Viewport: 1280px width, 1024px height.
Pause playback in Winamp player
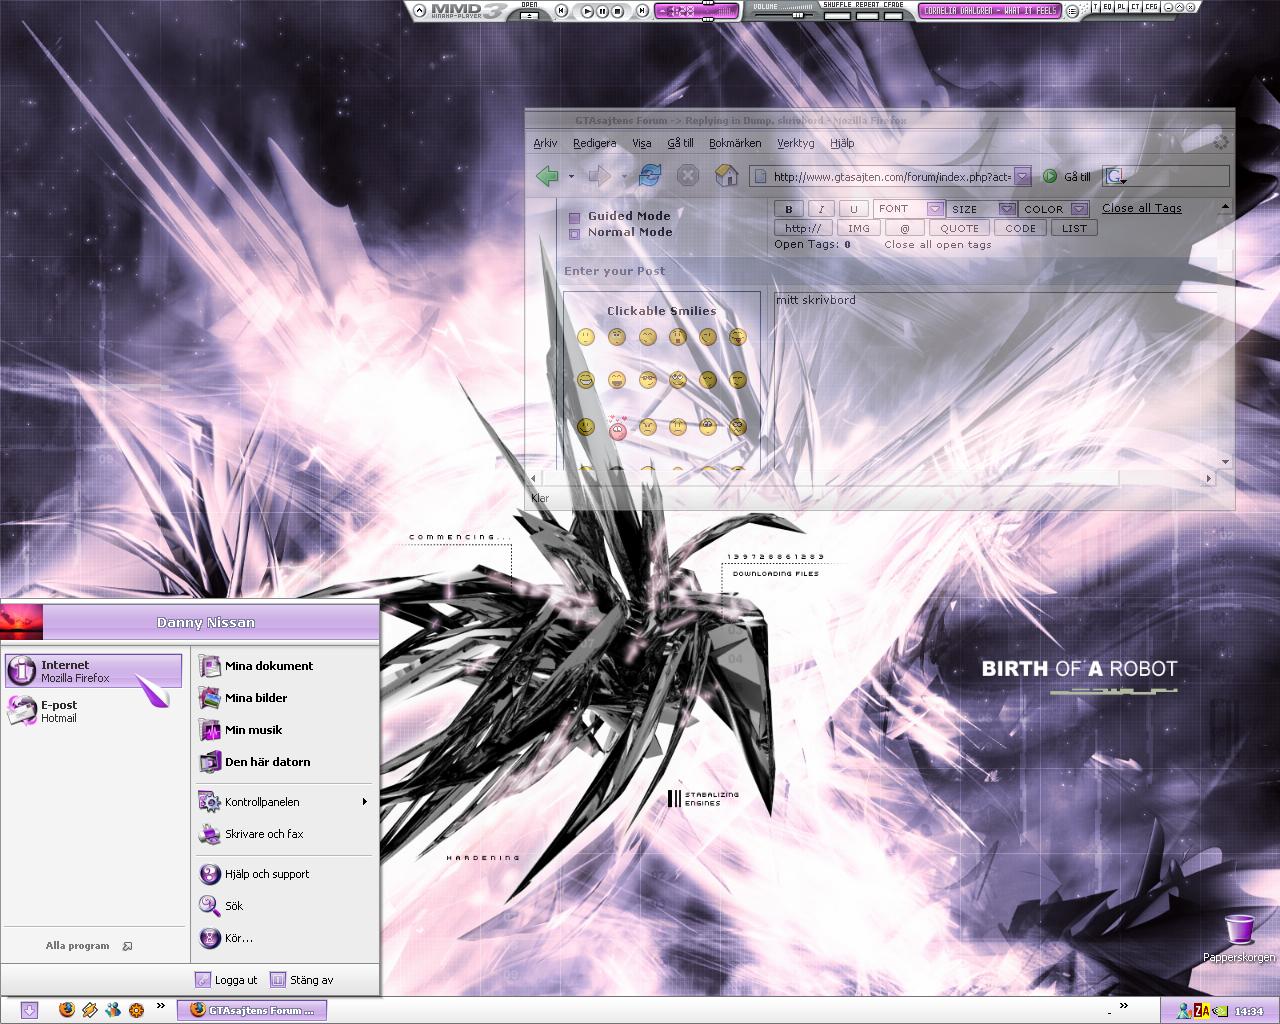click(x=602, y=11)
